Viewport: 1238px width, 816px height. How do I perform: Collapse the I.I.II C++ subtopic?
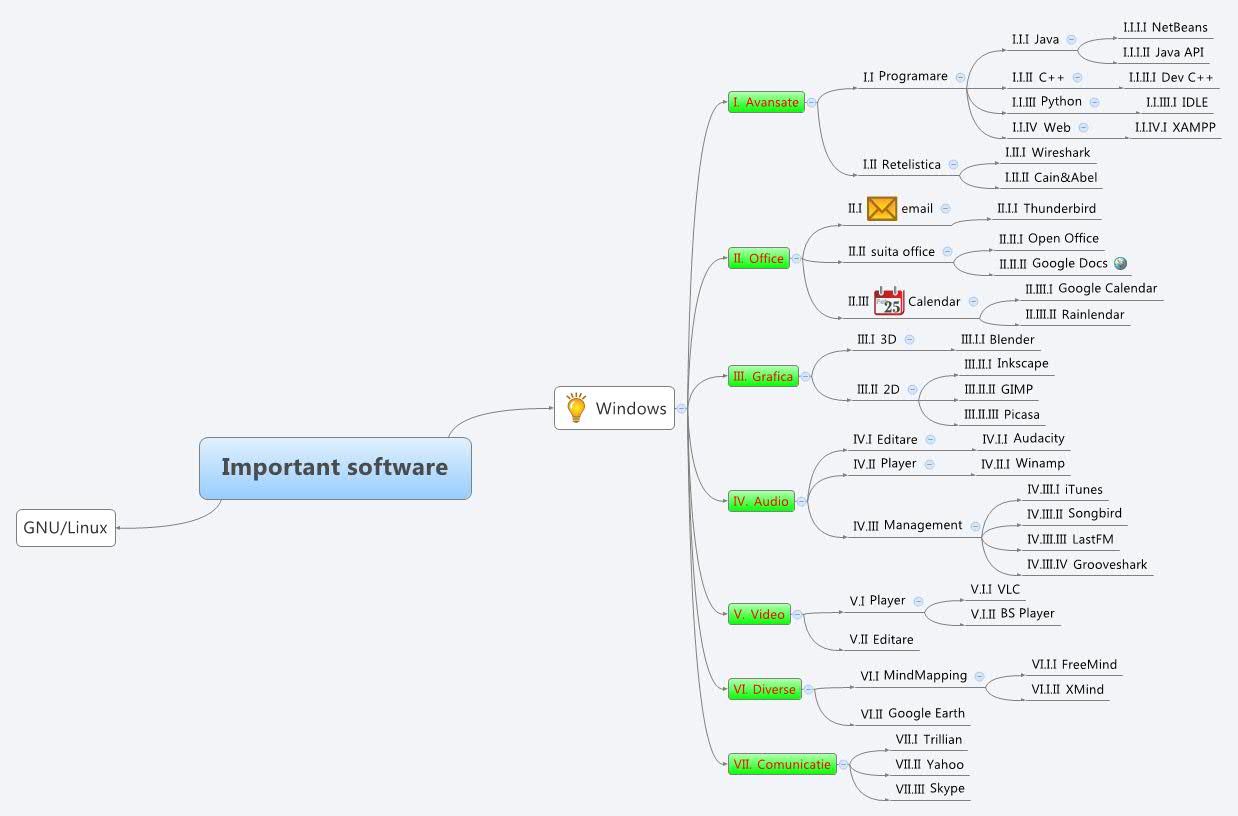pyautogui.click(x=1077, y=77)
